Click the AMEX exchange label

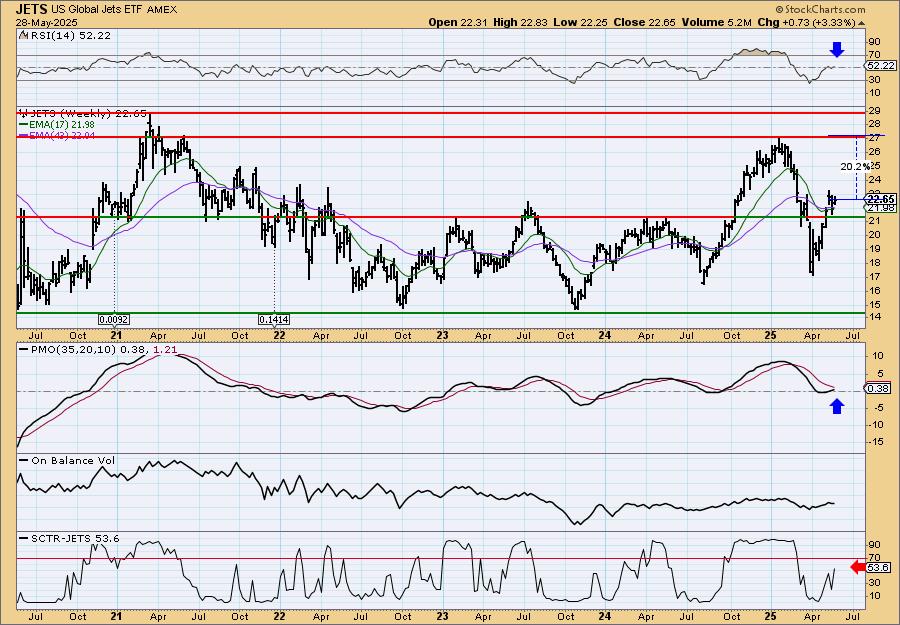[162, 10]
